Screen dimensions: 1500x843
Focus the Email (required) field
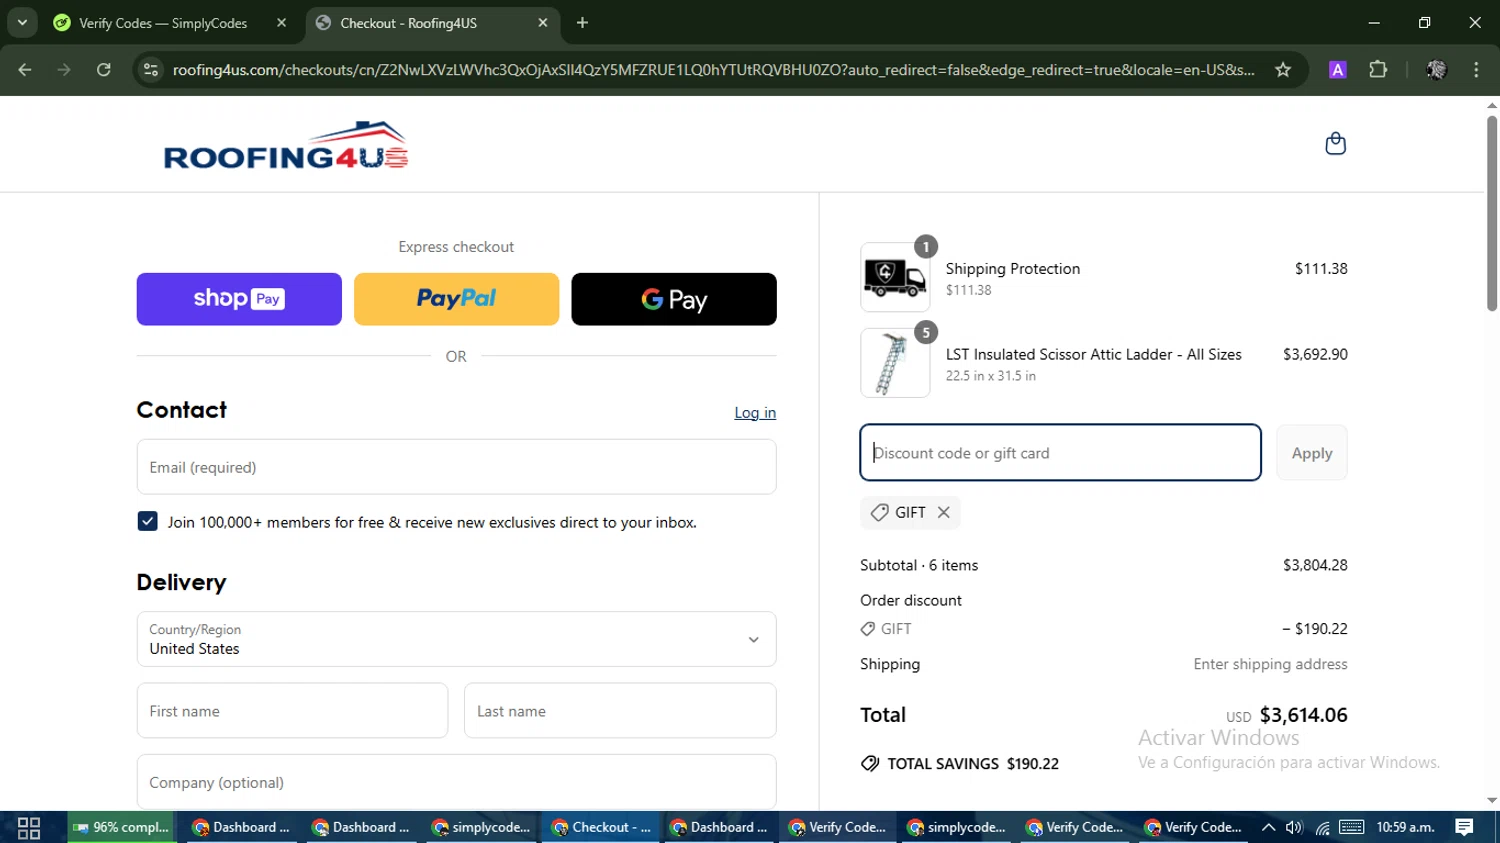[x=456, y=467]
